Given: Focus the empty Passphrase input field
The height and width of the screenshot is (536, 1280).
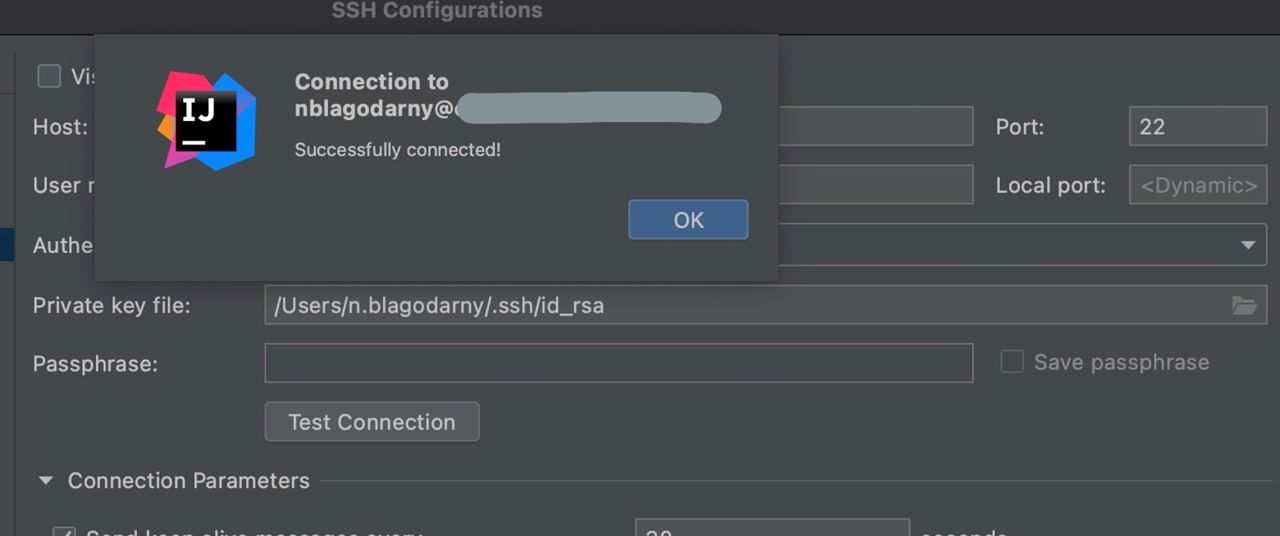Looking at the screenshot, I should pos(618,363).
